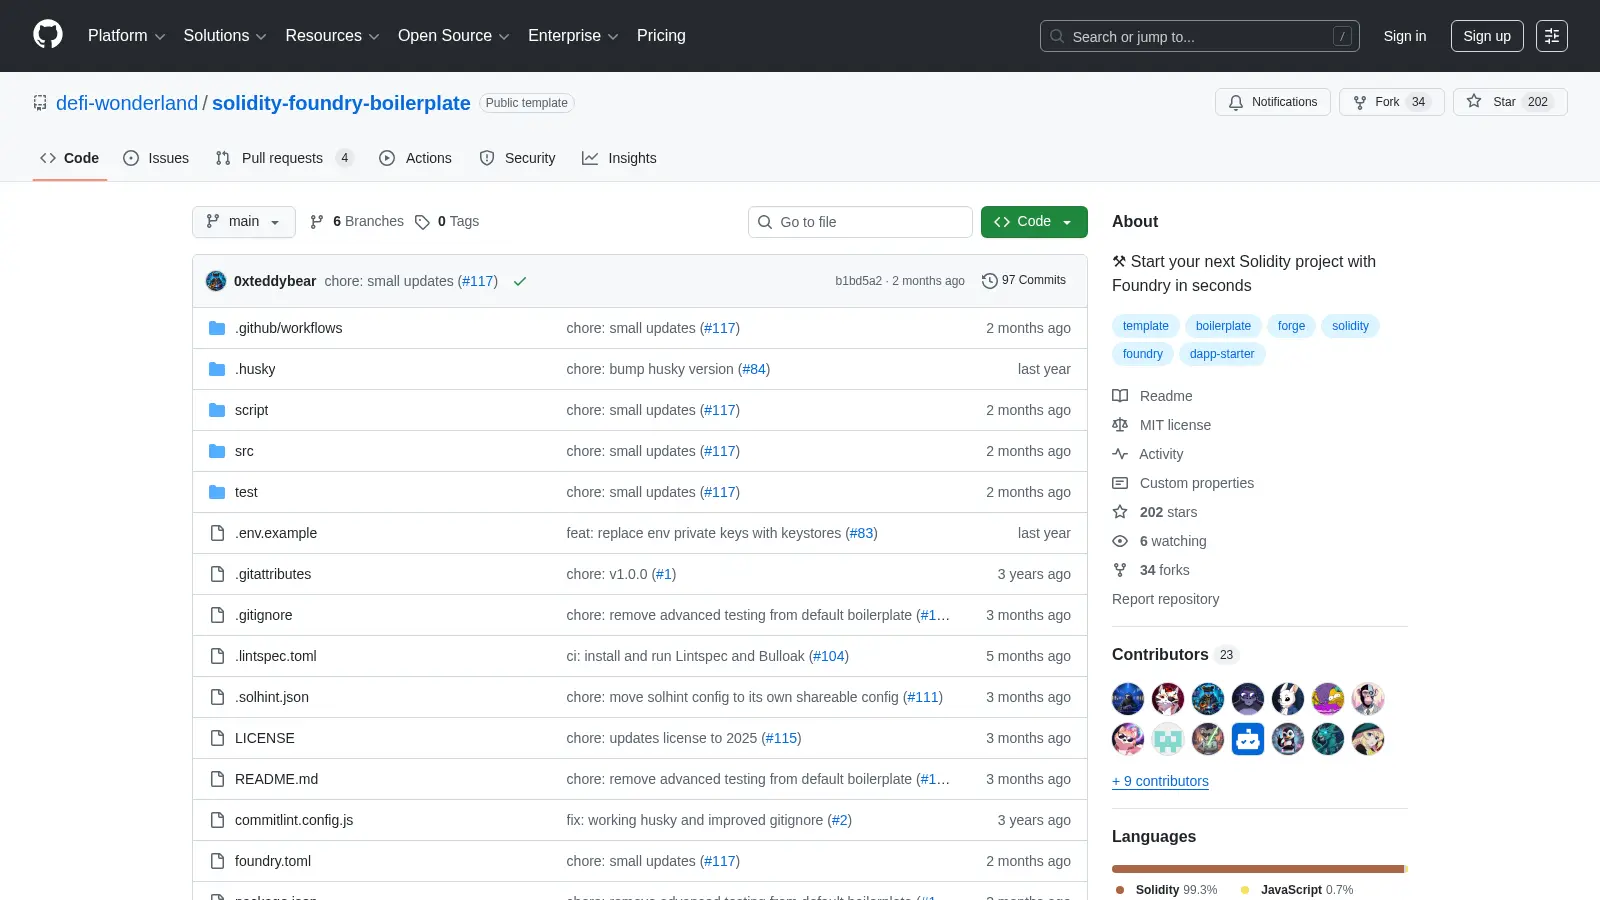Click the .husky folder icon
Viewport: 1600px width, 900px height.
(217, 369)
